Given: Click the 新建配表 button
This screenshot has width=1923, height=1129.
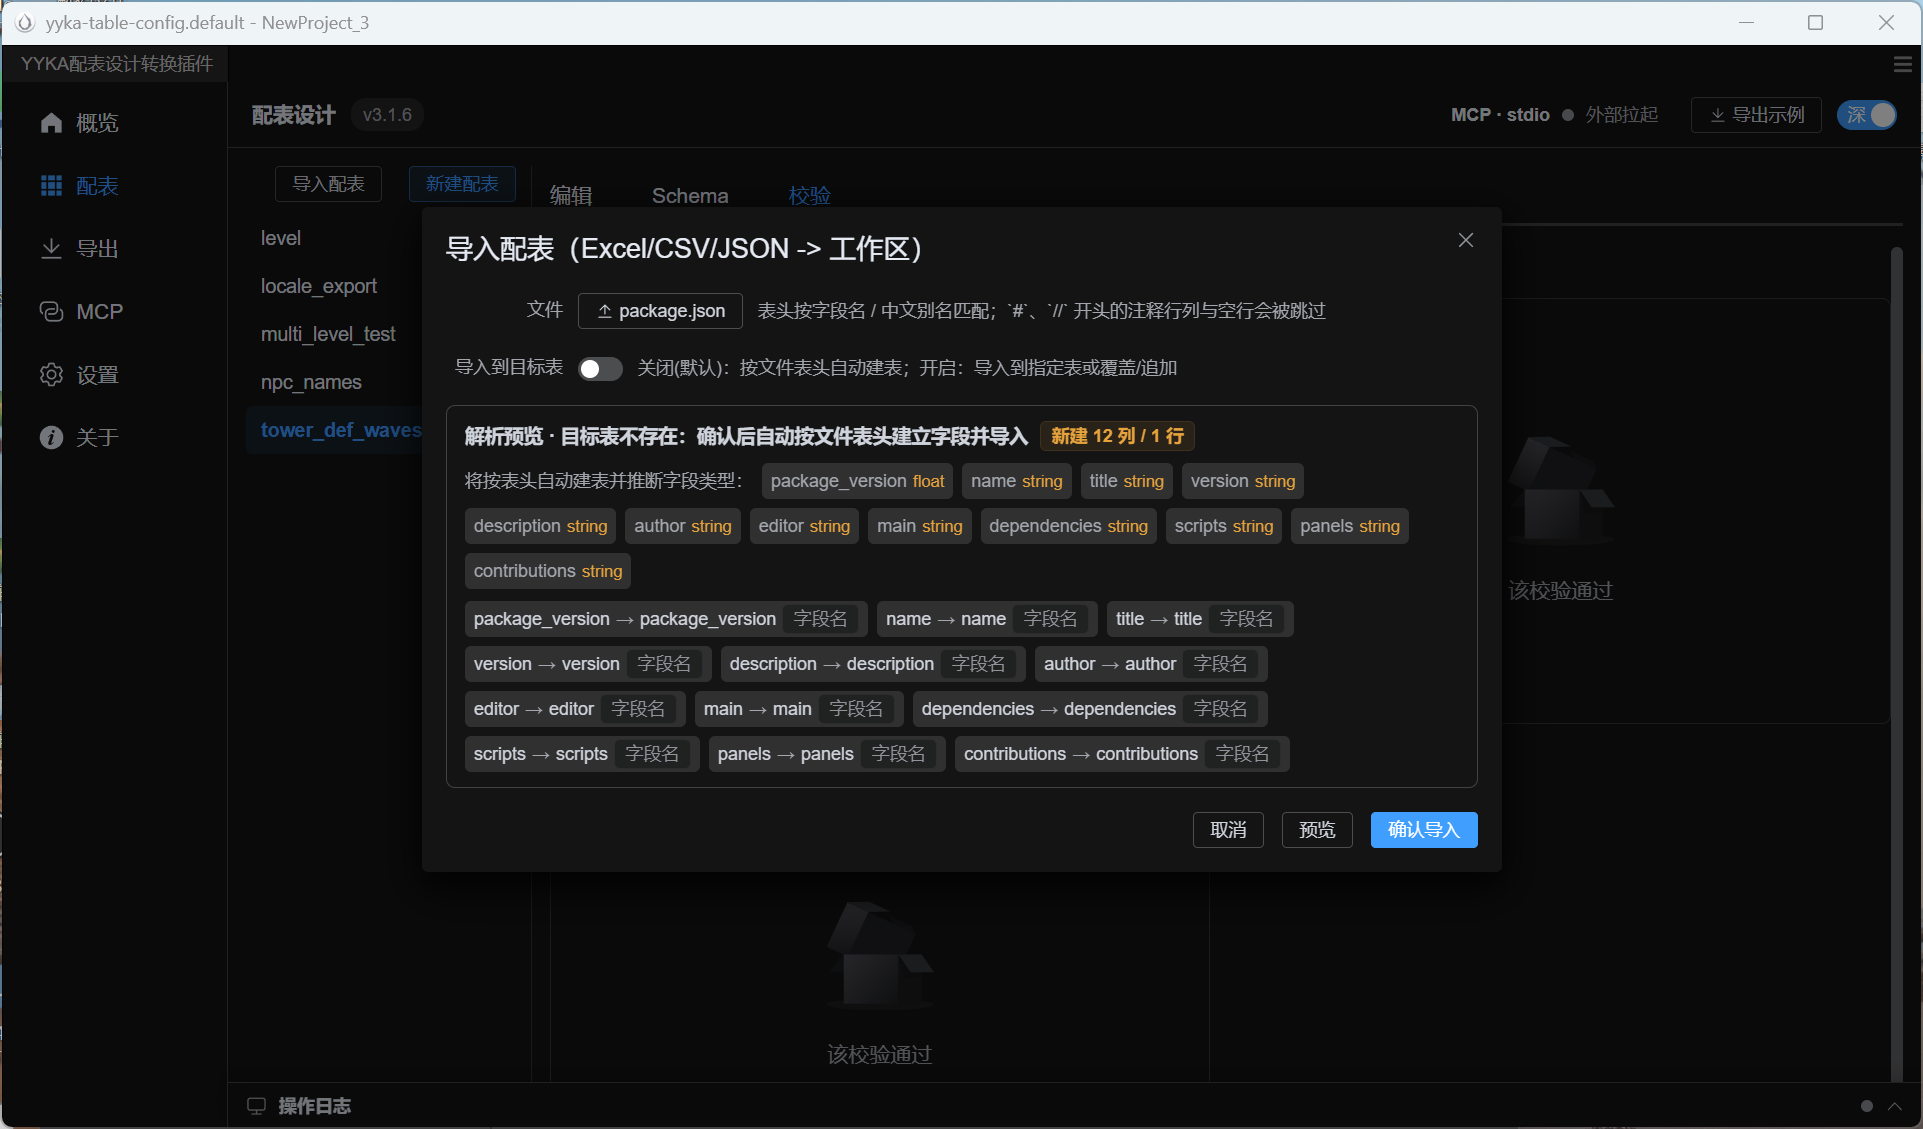Looking at the screenshot, I should click(x=462, y=184).
